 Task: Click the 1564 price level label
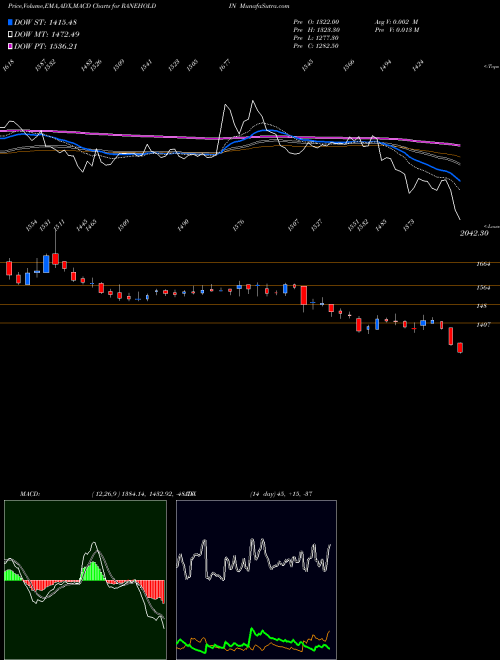click(483, 288)
